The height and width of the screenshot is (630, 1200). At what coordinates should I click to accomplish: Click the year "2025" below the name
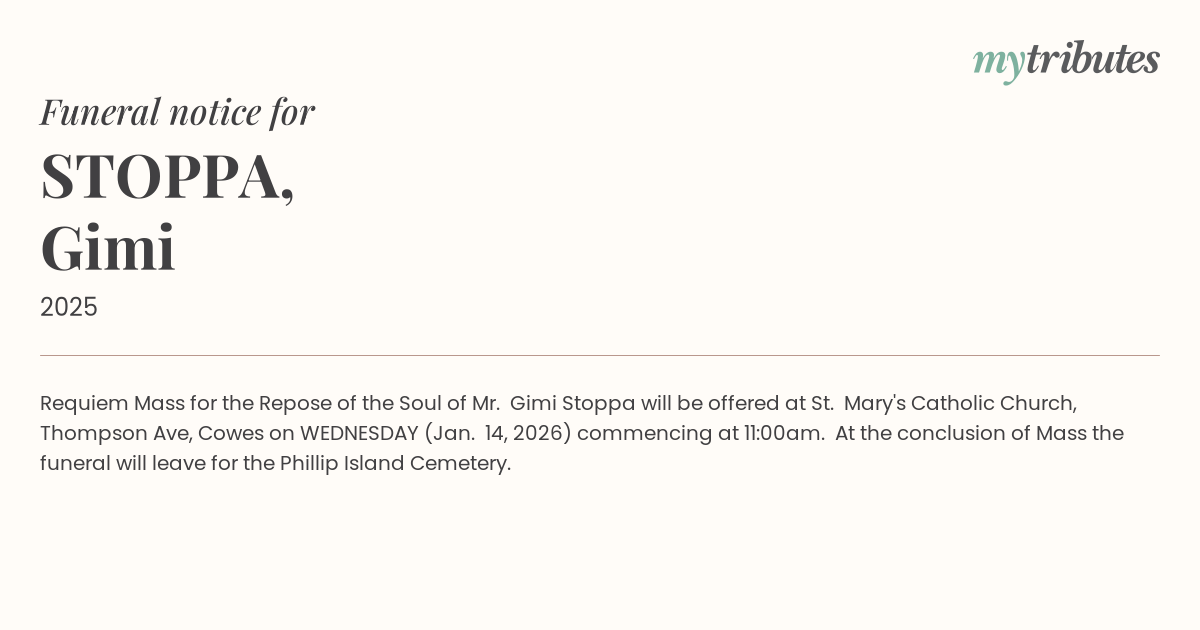point(69,307)
